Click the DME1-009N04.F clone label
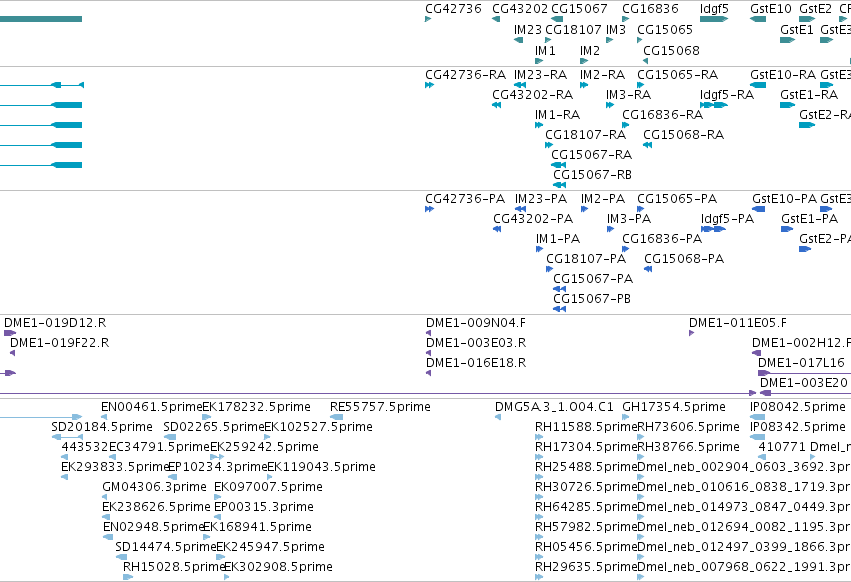Viewport: 851px width, 582px height. click(x=475, y=324)
